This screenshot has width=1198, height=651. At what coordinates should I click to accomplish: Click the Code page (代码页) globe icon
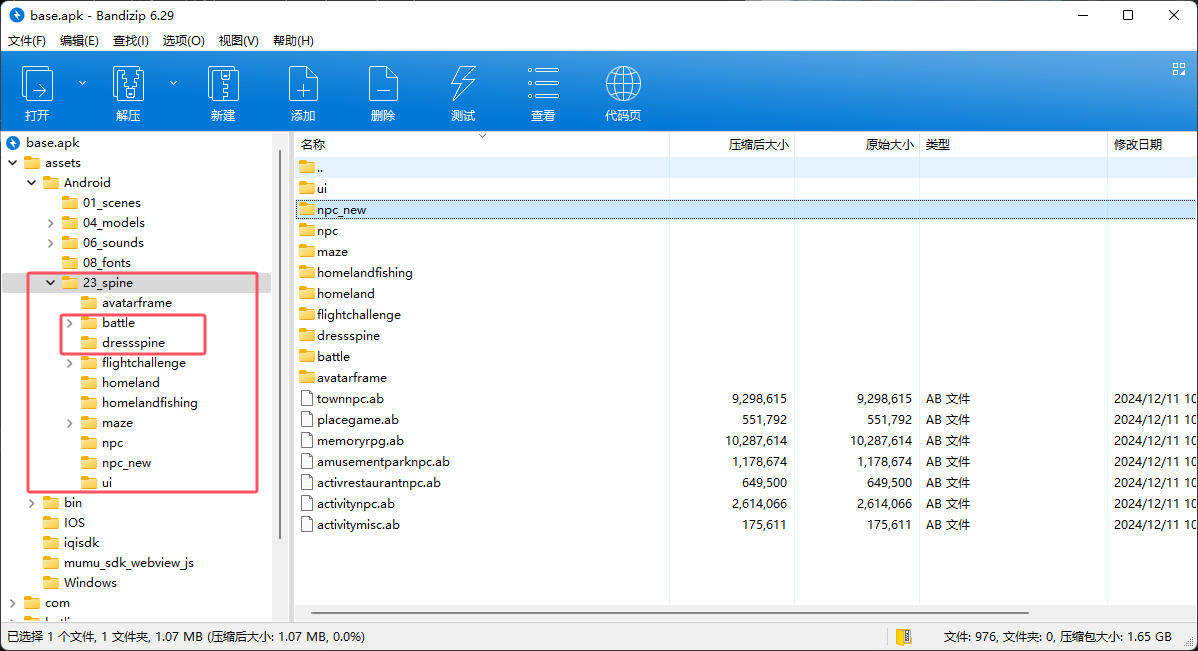click(x=623, y=83)
